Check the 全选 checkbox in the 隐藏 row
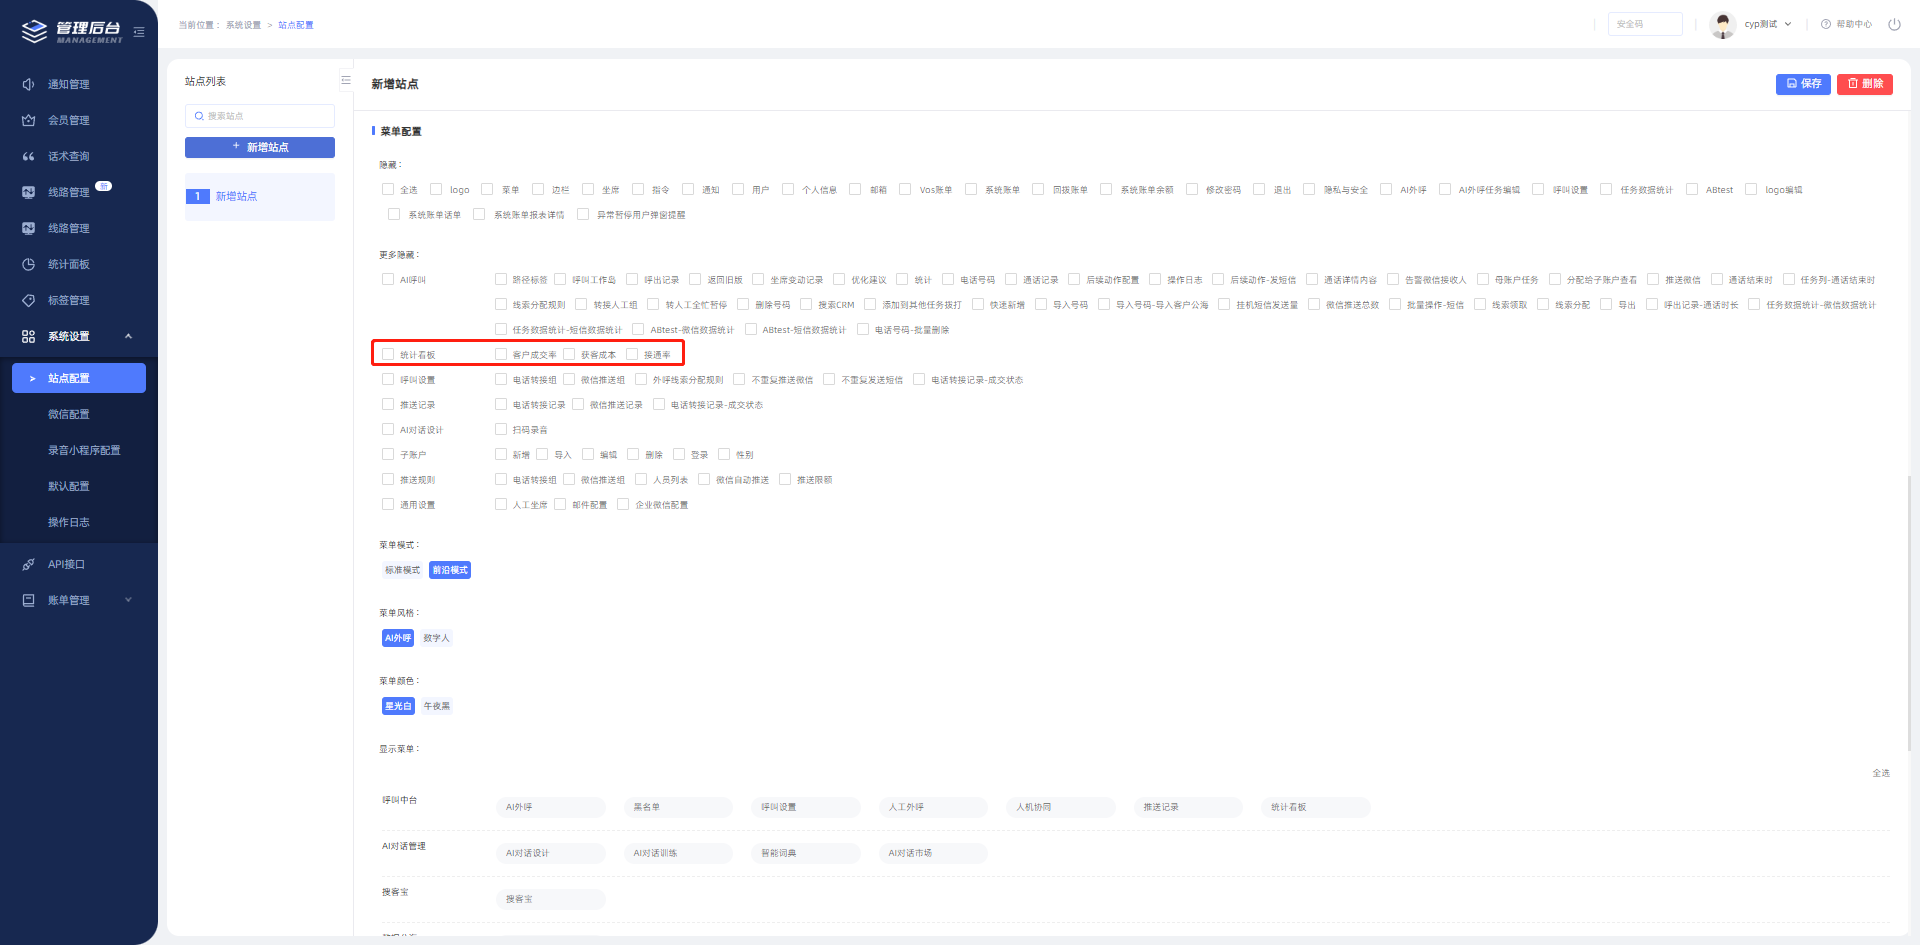1920x945 pixels. [388, 189]
